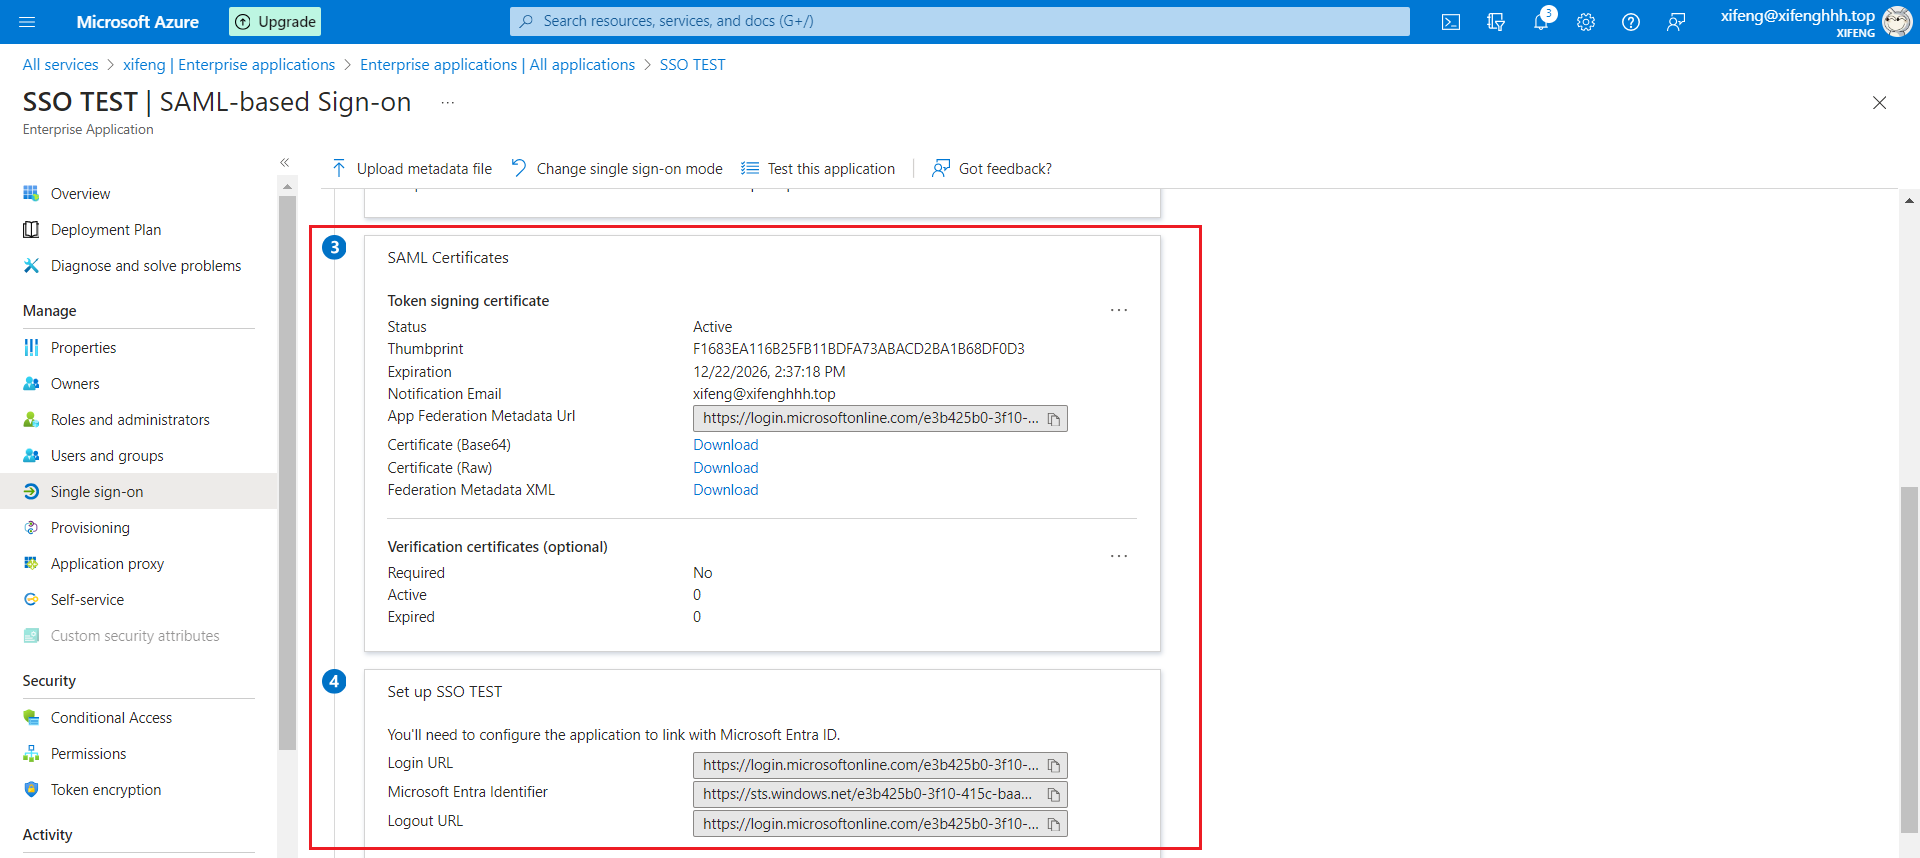Open the Help question mark icon
1920x858 pixels.
pyautogui.click(x=1631, y=22)
